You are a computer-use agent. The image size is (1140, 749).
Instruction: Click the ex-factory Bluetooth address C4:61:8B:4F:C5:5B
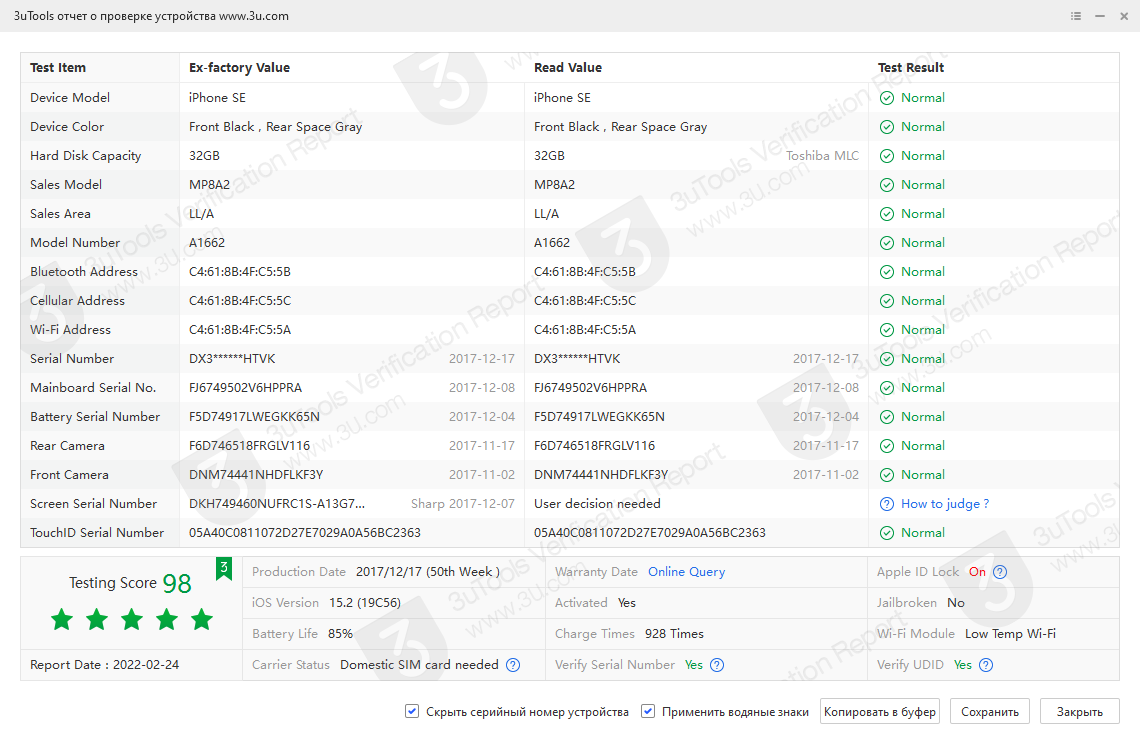point(240,272)
